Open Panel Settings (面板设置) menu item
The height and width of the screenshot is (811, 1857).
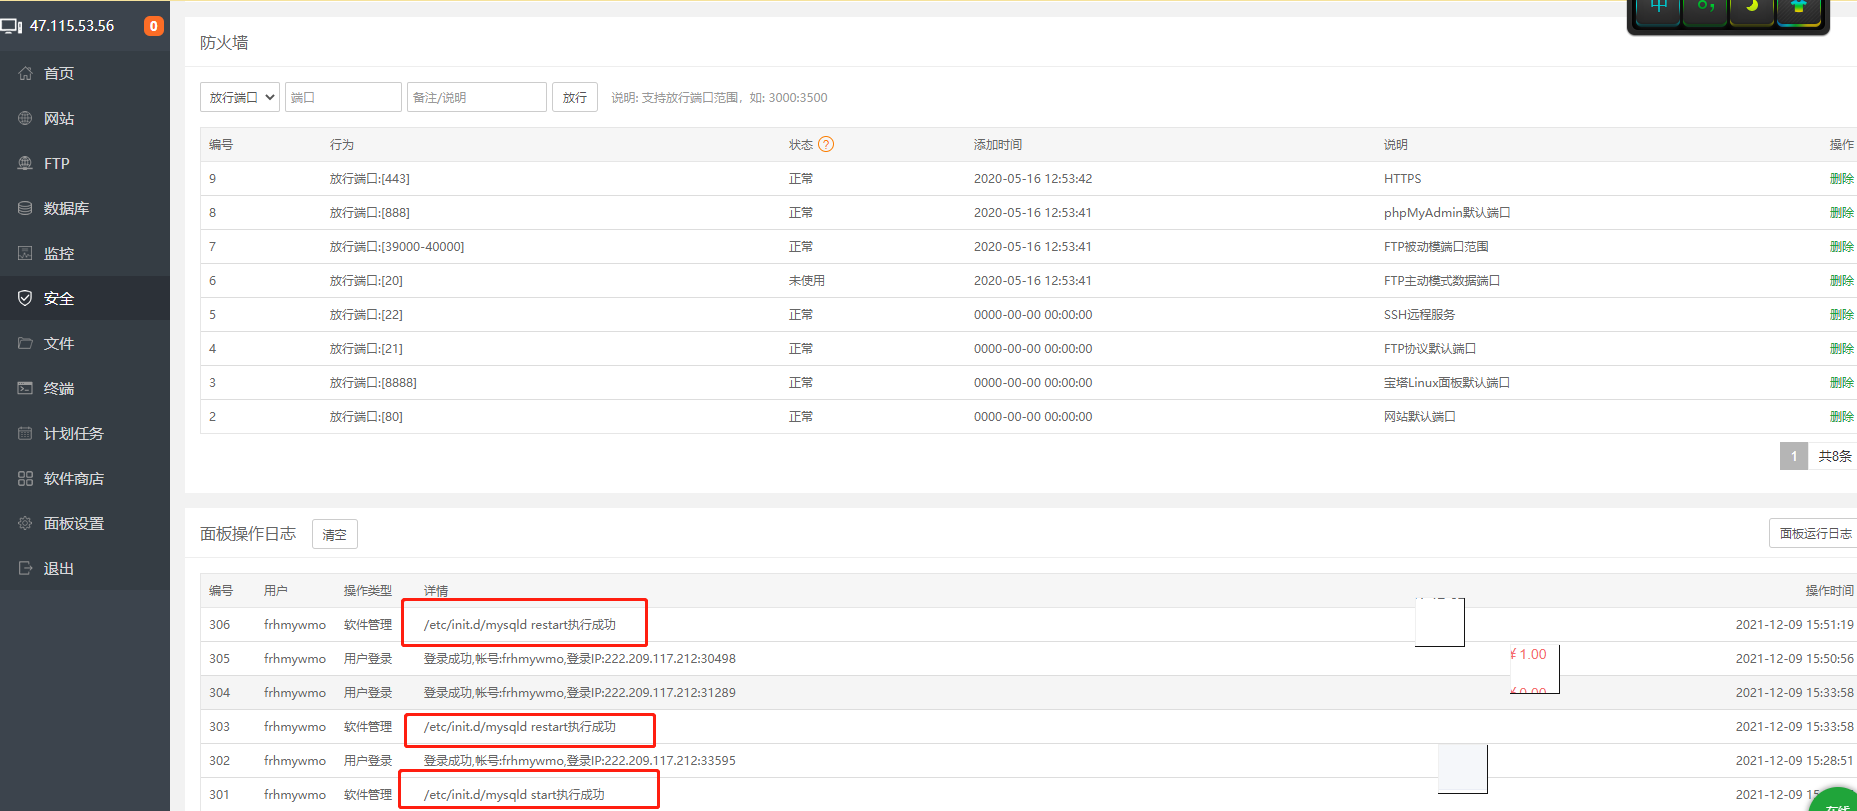coord(73,523)
